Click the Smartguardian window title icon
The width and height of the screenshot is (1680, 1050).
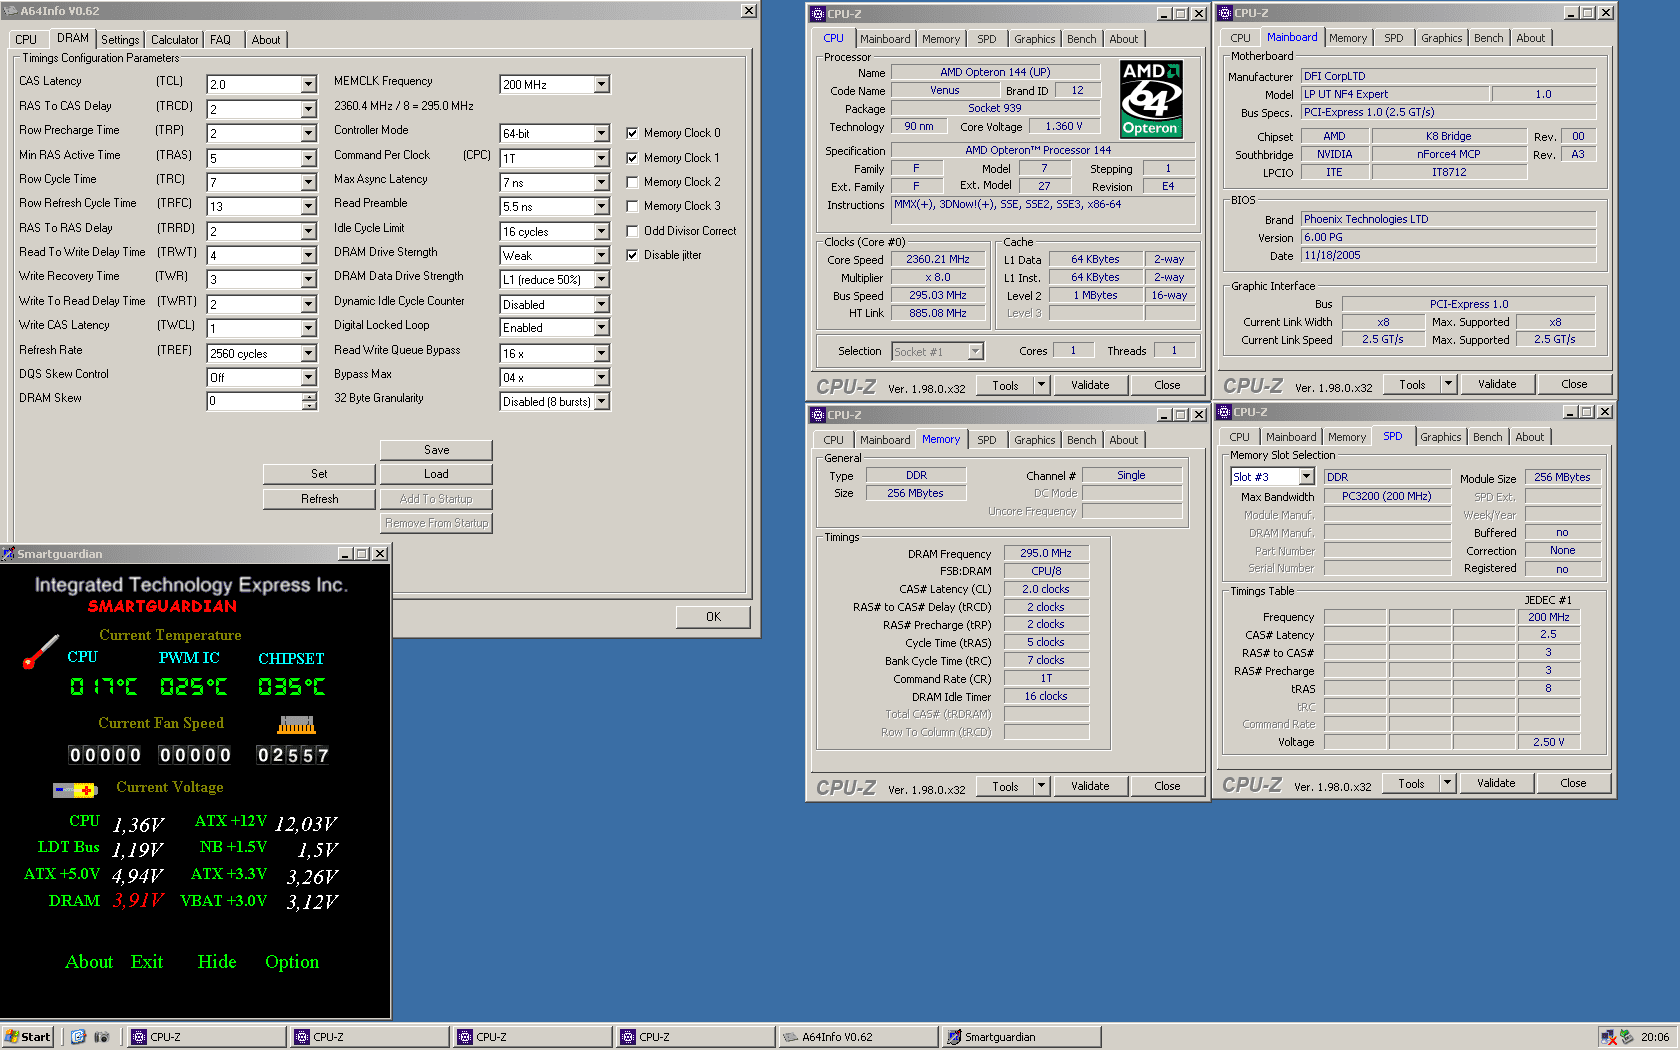coord(8,554)
